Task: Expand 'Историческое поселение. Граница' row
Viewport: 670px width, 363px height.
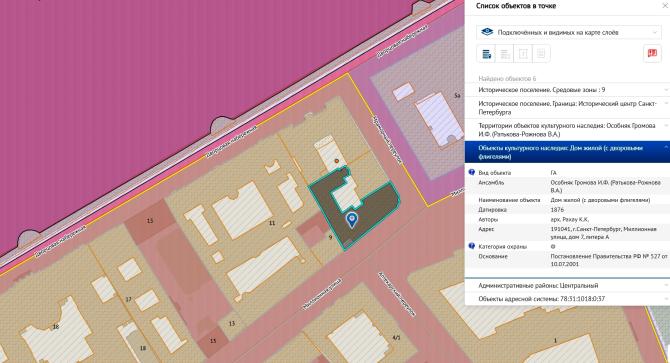Action: (x=567, y=108)
